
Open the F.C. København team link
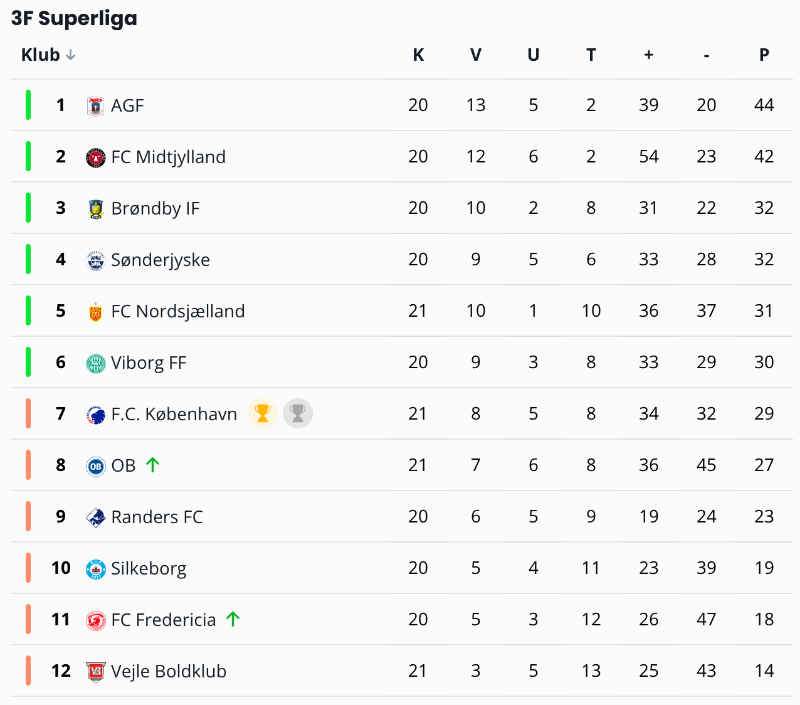(x=174, y=414)
